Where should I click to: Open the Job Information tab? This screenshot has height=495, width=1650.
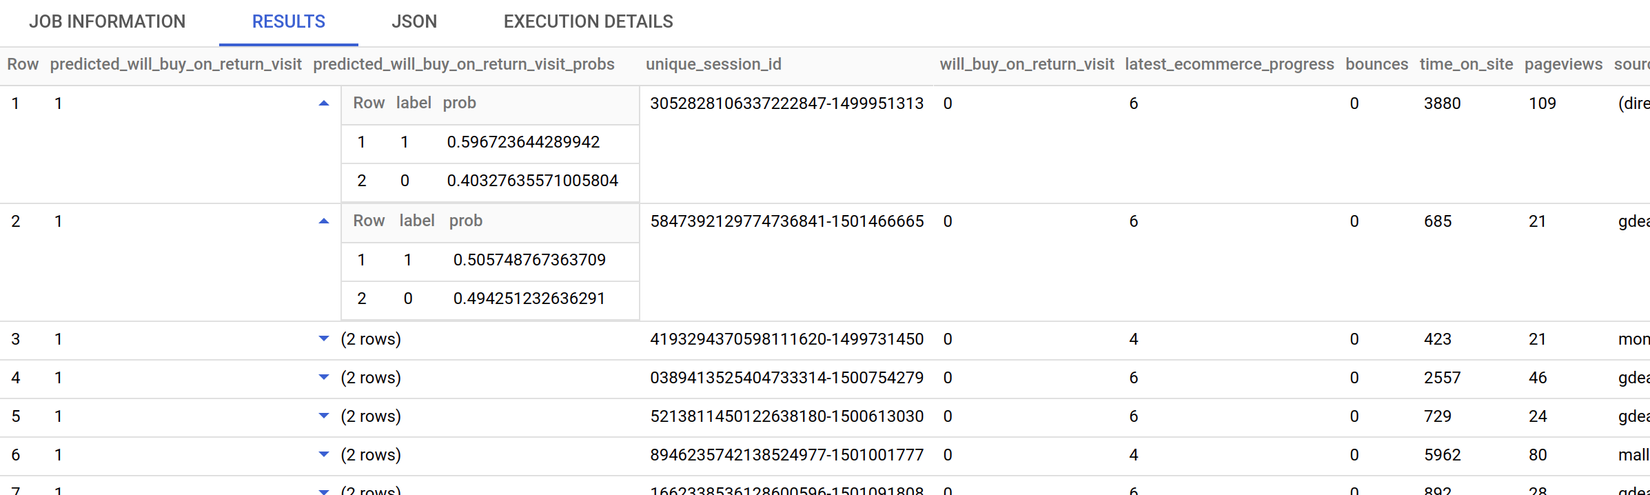click(107, 22)
